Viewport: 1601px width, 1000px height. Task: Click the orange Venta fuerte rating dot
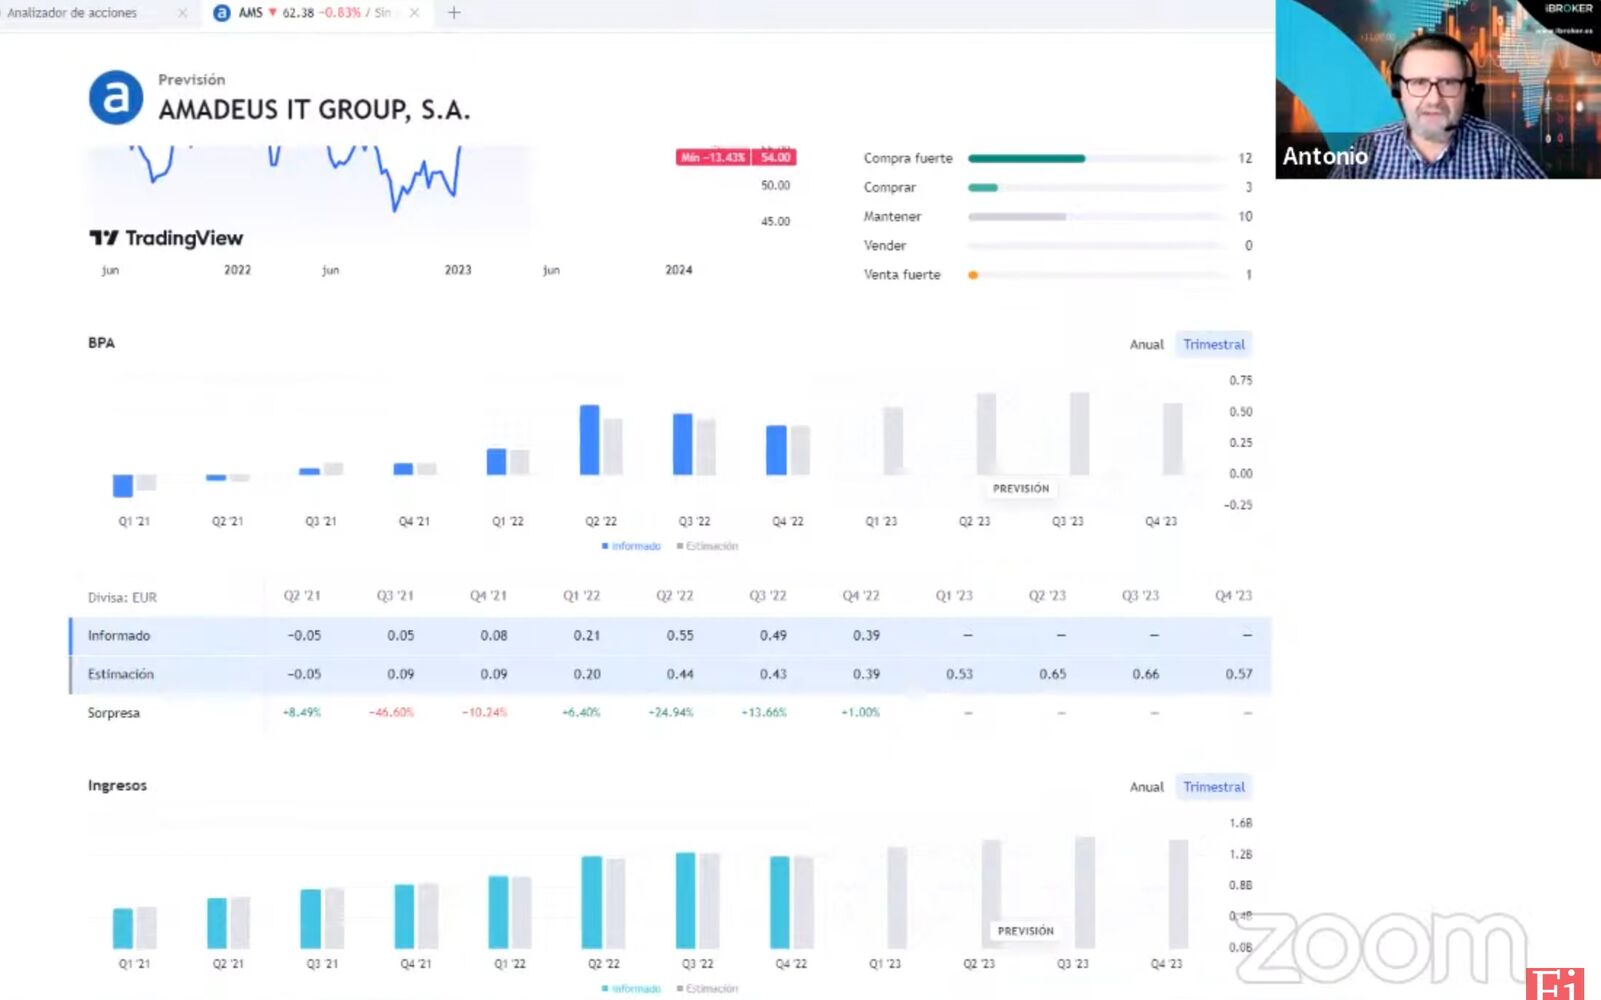[973, 275]
